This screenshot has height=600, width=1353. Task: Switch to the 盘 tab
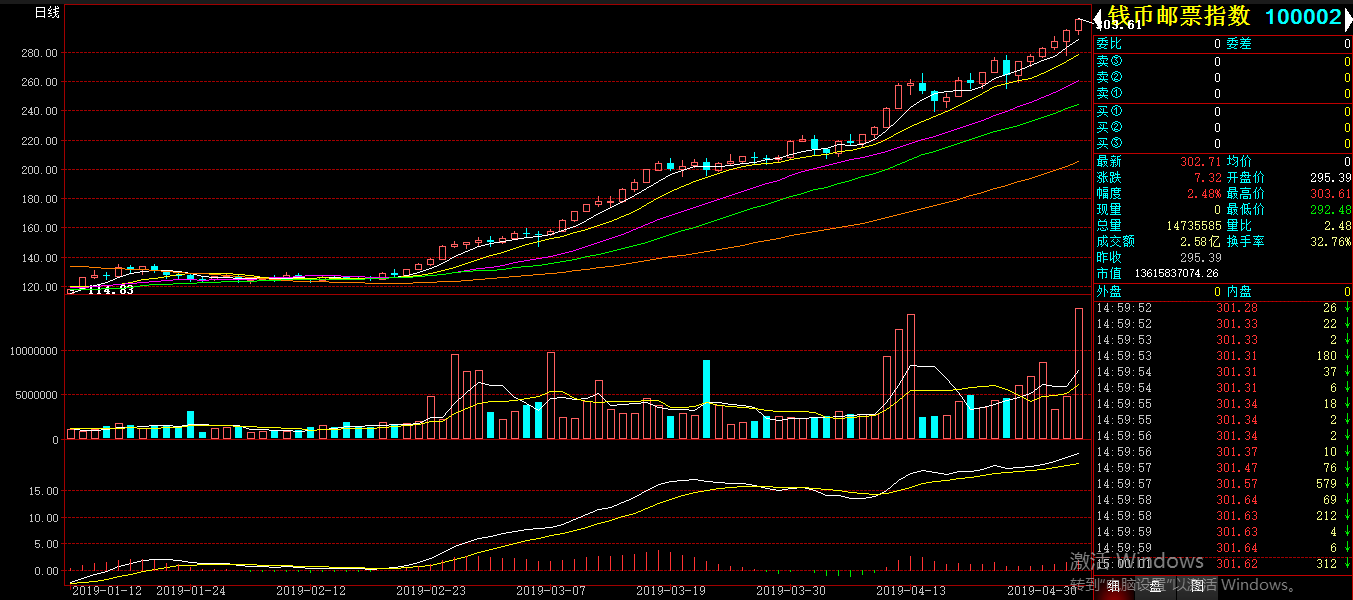coord(1155,586)
